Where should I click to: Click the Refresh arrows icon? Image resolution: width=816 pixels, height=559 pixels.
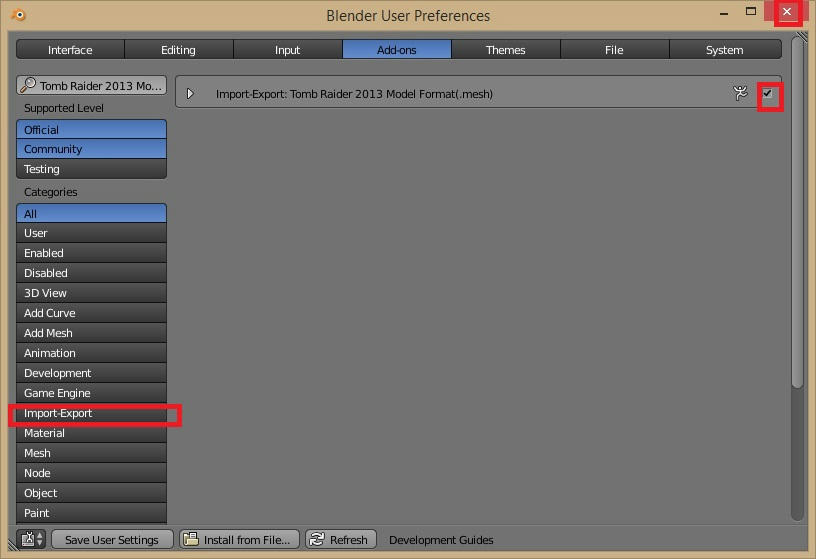pyautogui.click(x=317, y=539)
